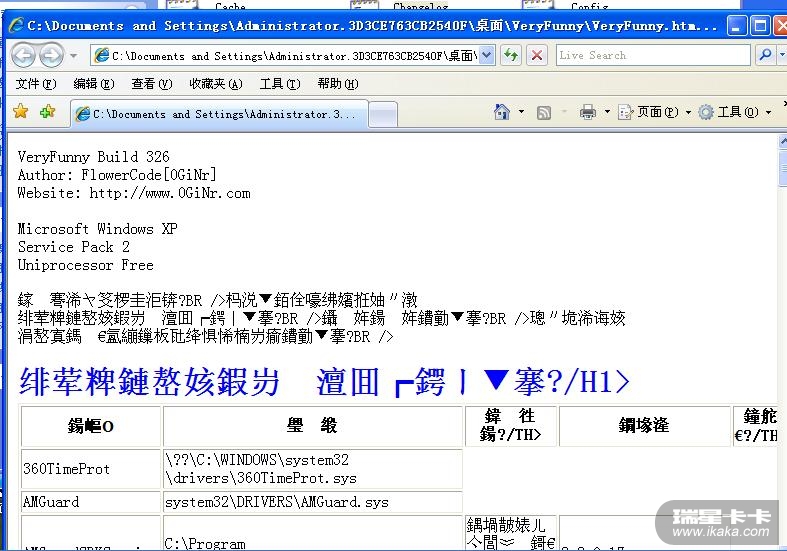Open the search provider options dropdown
The width and height of the screenshot is (787, 551).
point(781,55)
